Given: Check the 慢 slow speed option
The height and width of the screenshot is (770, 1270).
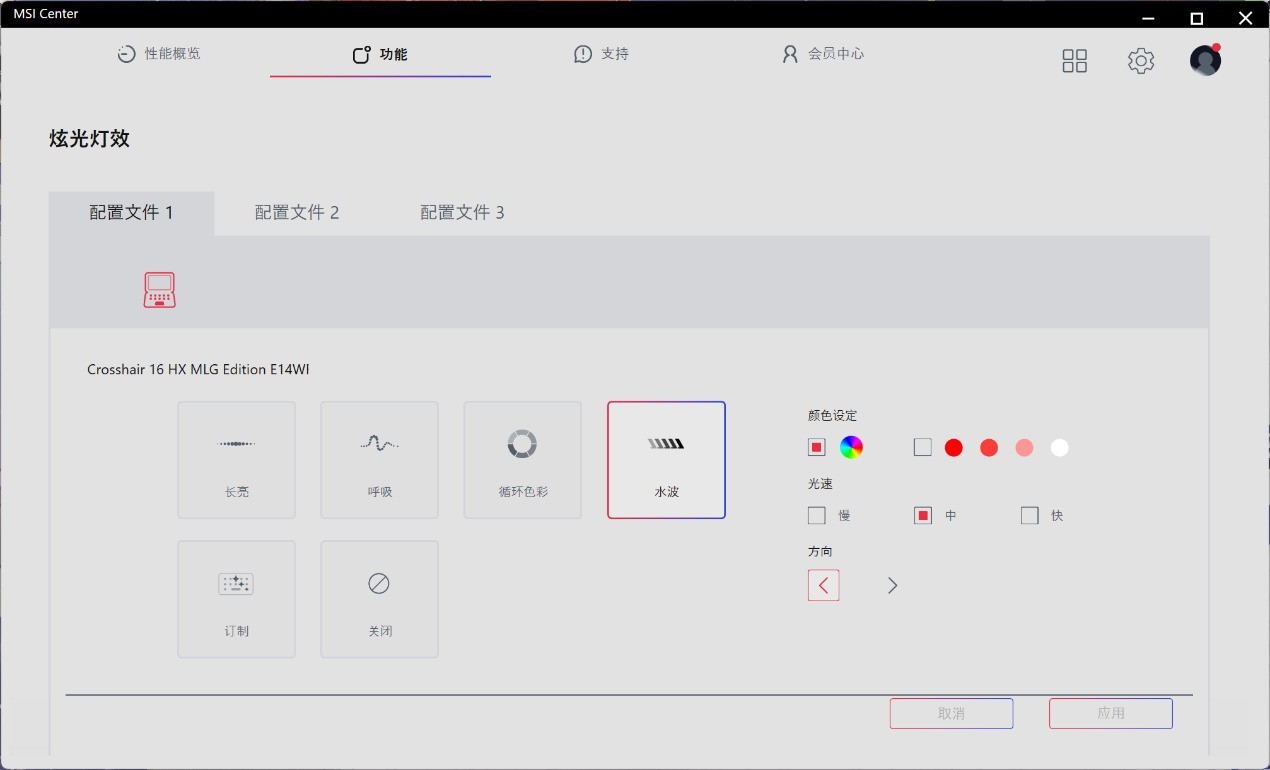Looking at the screenshot, I should tap(817, 516).
